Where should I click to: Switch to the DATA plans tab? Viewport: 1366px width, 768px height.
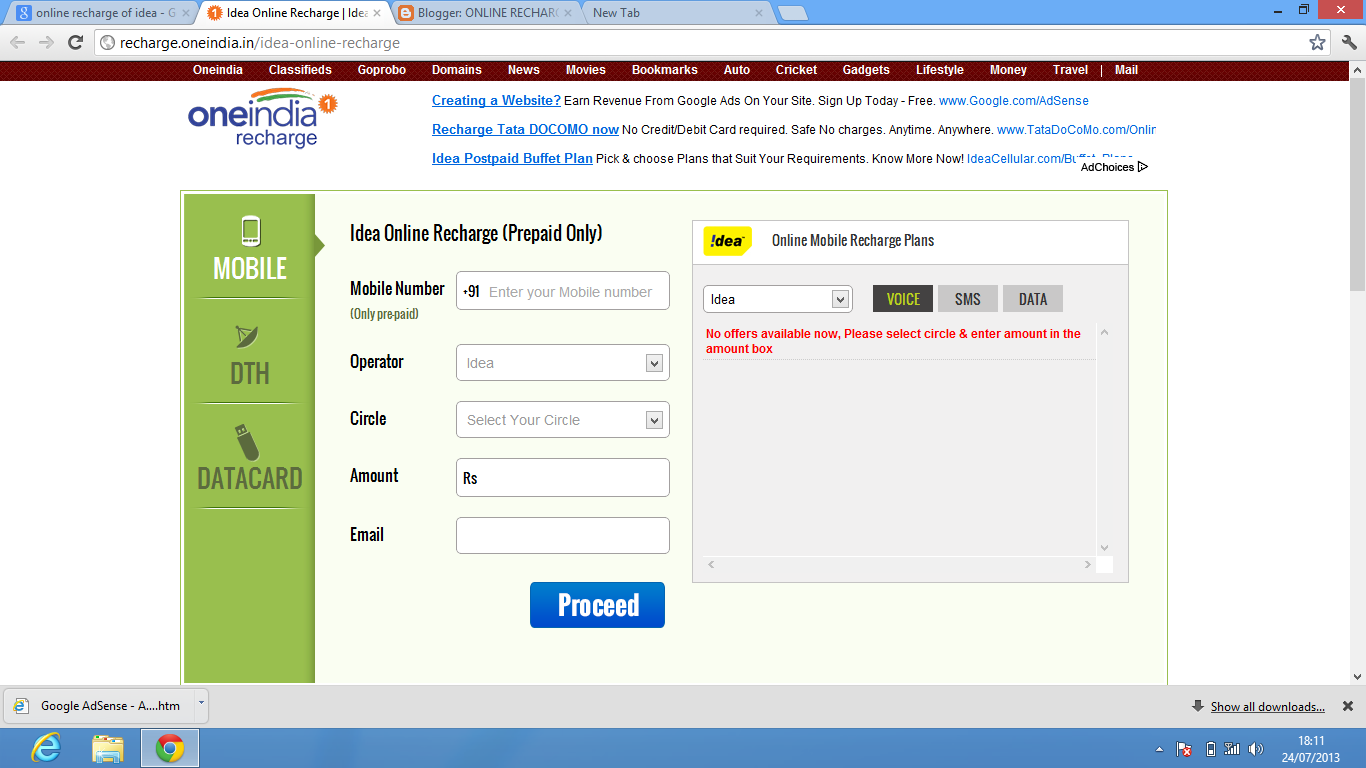pos(1033,299)
